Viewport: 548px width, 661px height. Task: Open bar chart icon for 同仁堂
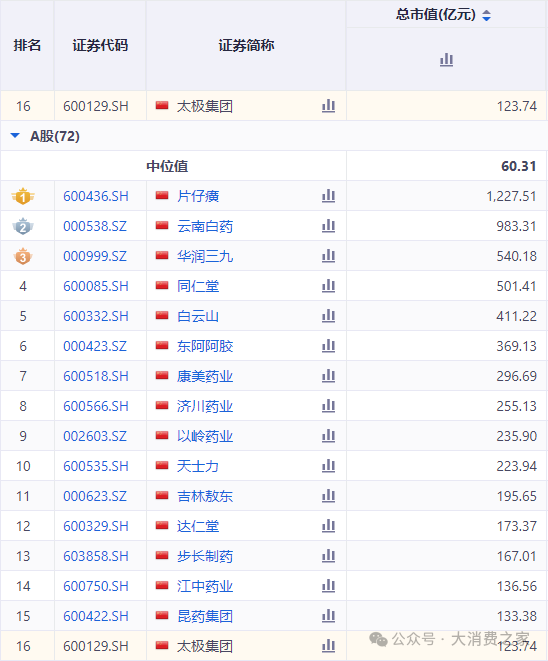[x=328, y=286]
